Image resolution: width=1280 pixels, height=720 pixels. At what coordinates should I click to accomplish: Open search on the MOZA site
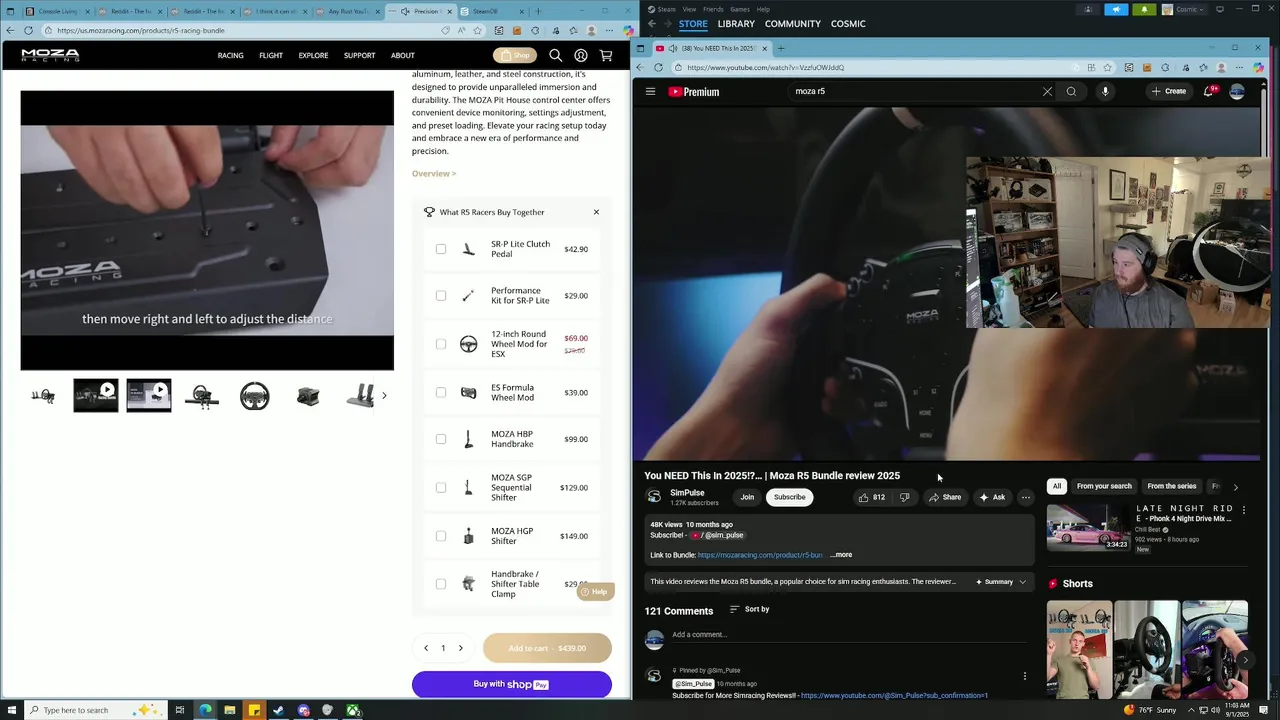pyautogui.click(x=556, y=56)
